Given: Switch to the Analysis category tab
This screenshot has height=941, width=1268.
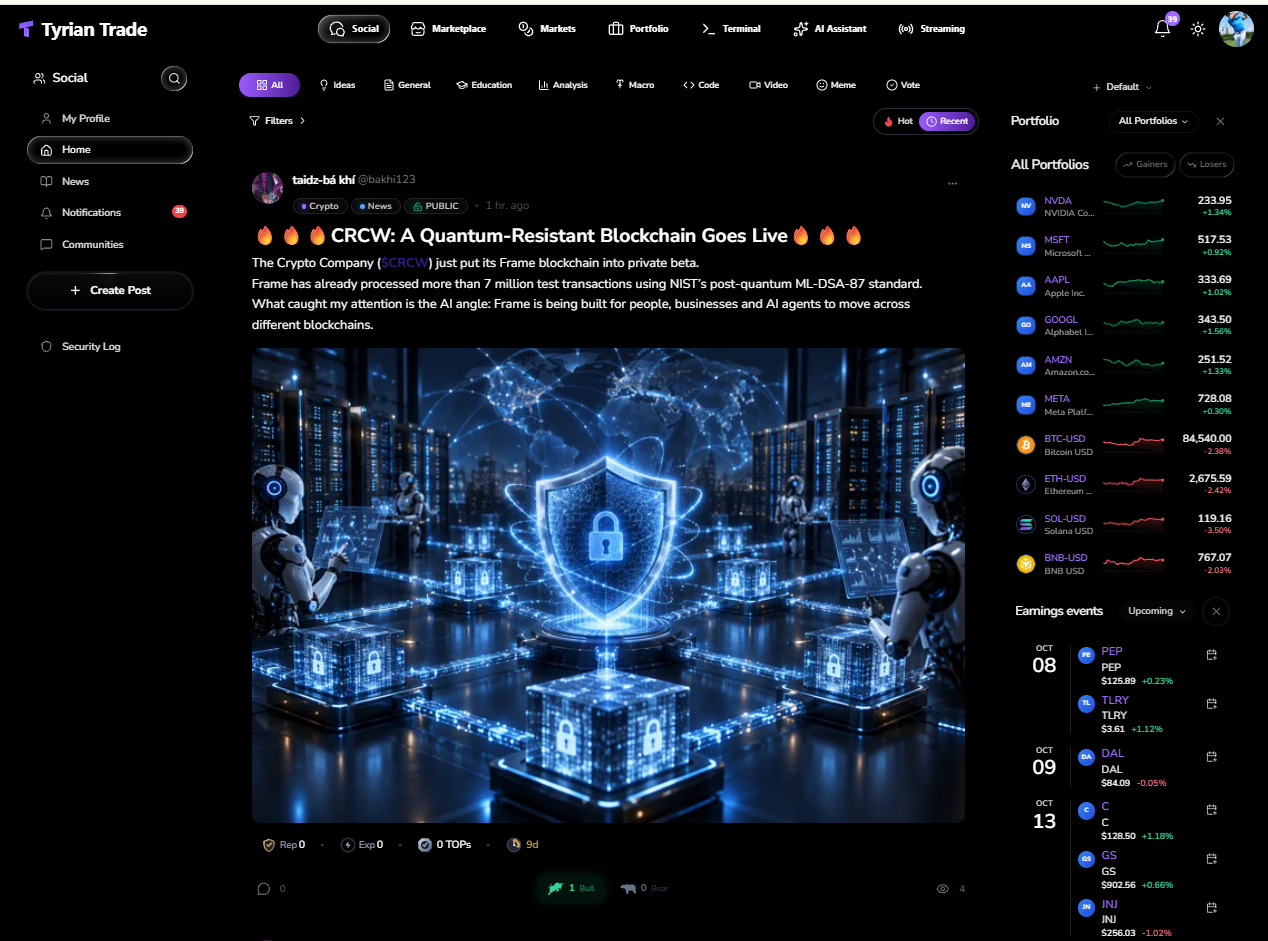Looking at the screenshot, I should tap(563, 85).
